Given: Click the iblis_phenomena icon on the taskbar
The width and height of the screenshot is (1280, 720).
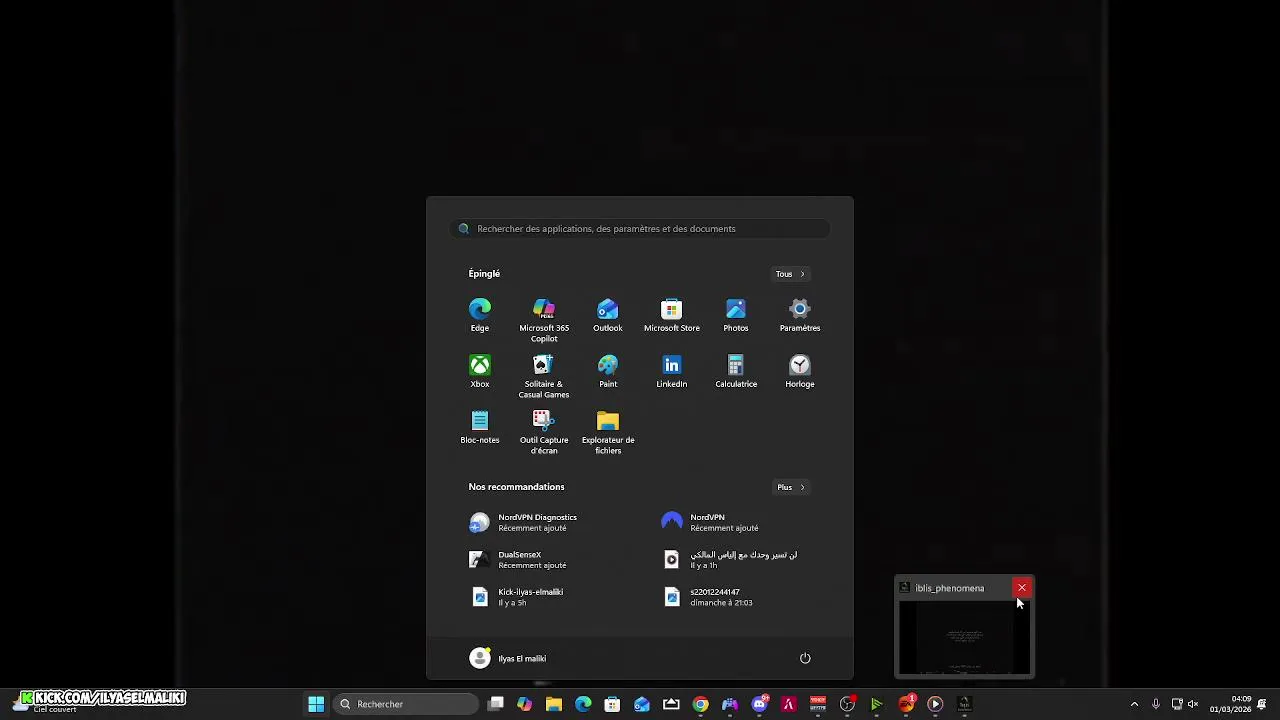Looking at the screenshot, I should [964, 704].
